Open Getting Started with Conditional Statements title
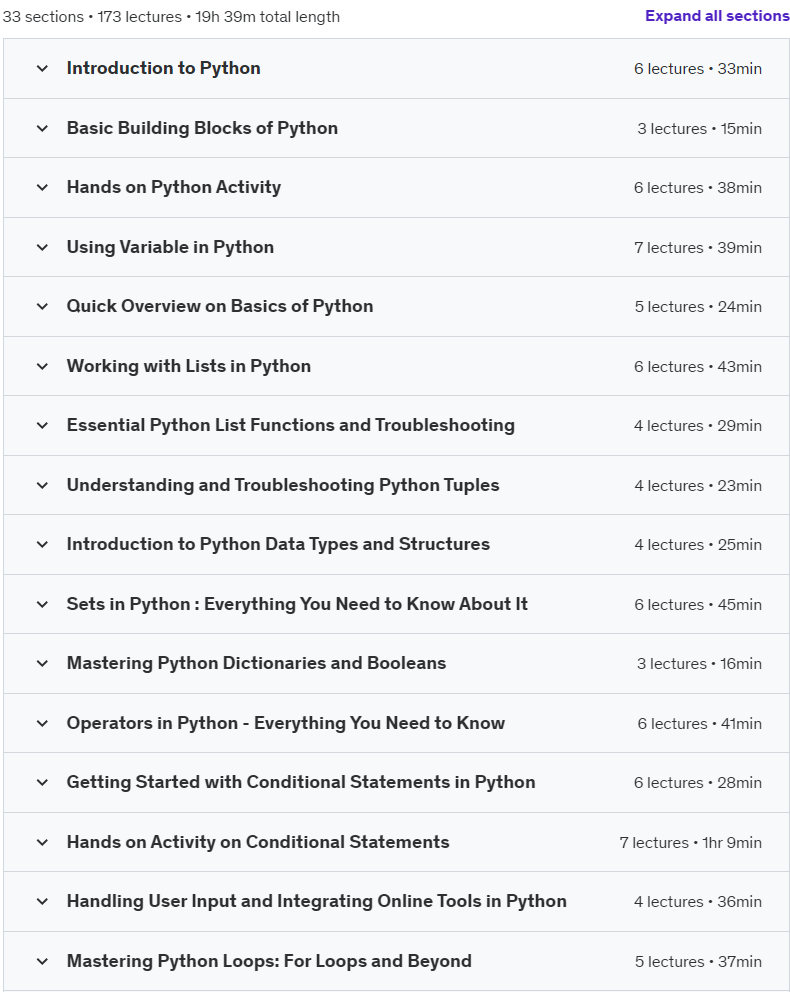Image resolution: width=790 pixels, height=992 pixels. [300, 782]
